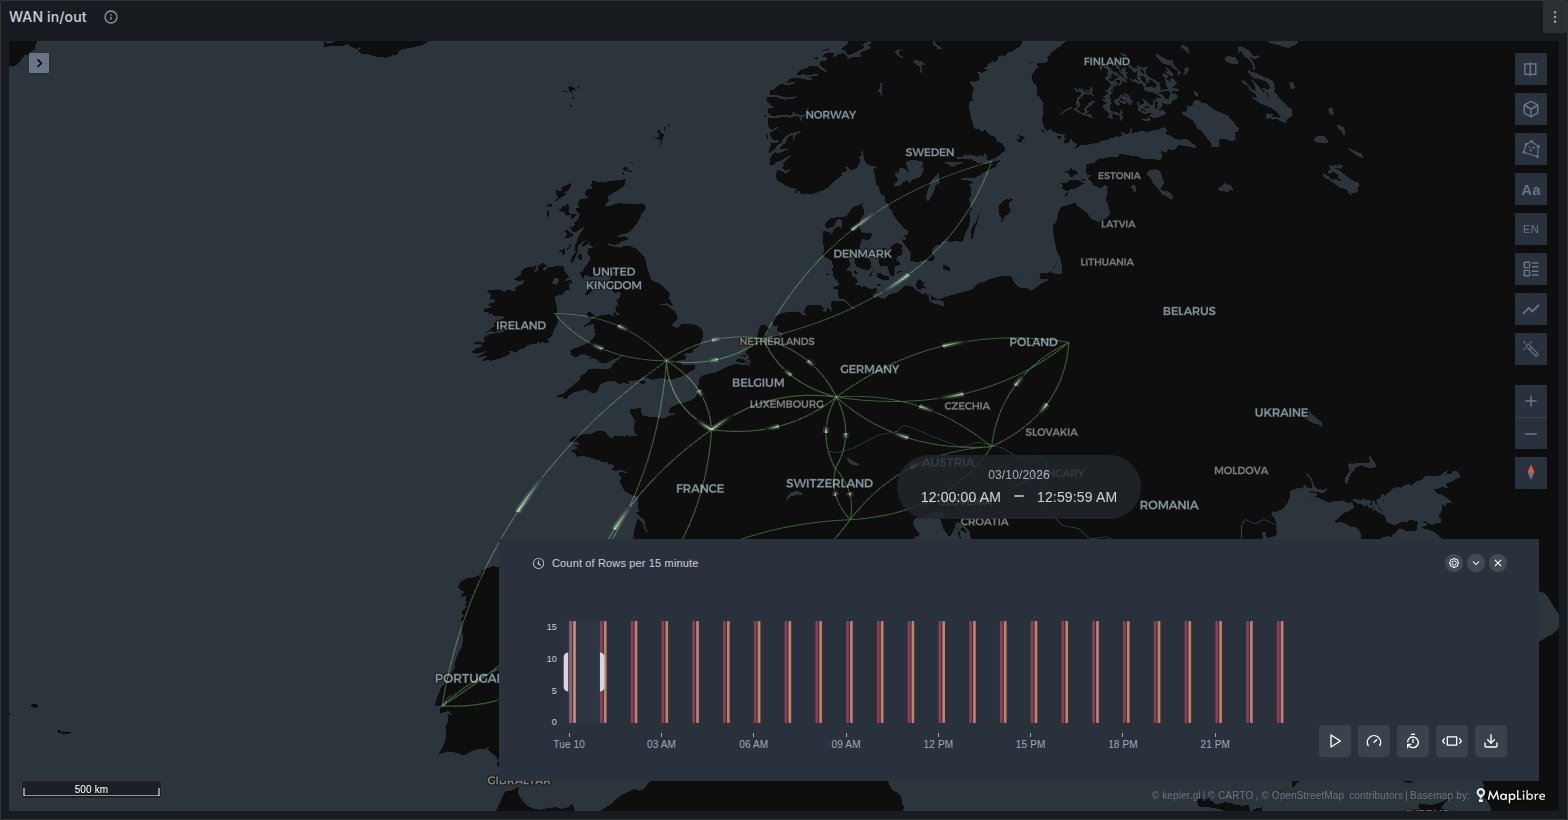Image resolution: width=1568 pixels, height=820 pixels.
Task: Close the time playback widget
Action: click(1498, 563)
